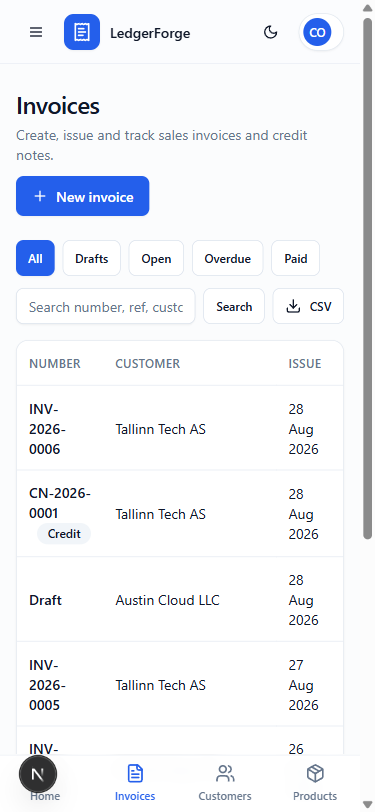Export invoices with the CSV button
375x812 pixels.
(308, 307)
